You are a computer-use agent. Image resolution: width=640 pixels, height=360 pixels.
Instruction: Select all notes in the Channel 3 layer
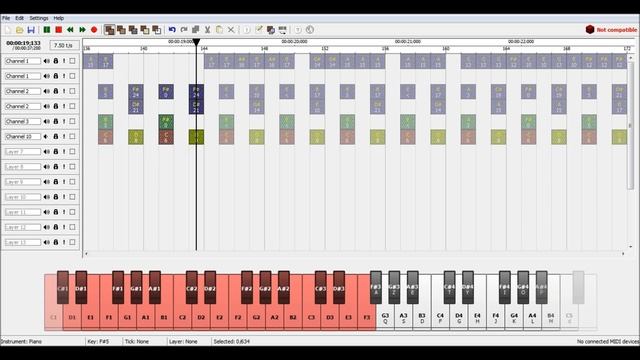coord(72,121)
